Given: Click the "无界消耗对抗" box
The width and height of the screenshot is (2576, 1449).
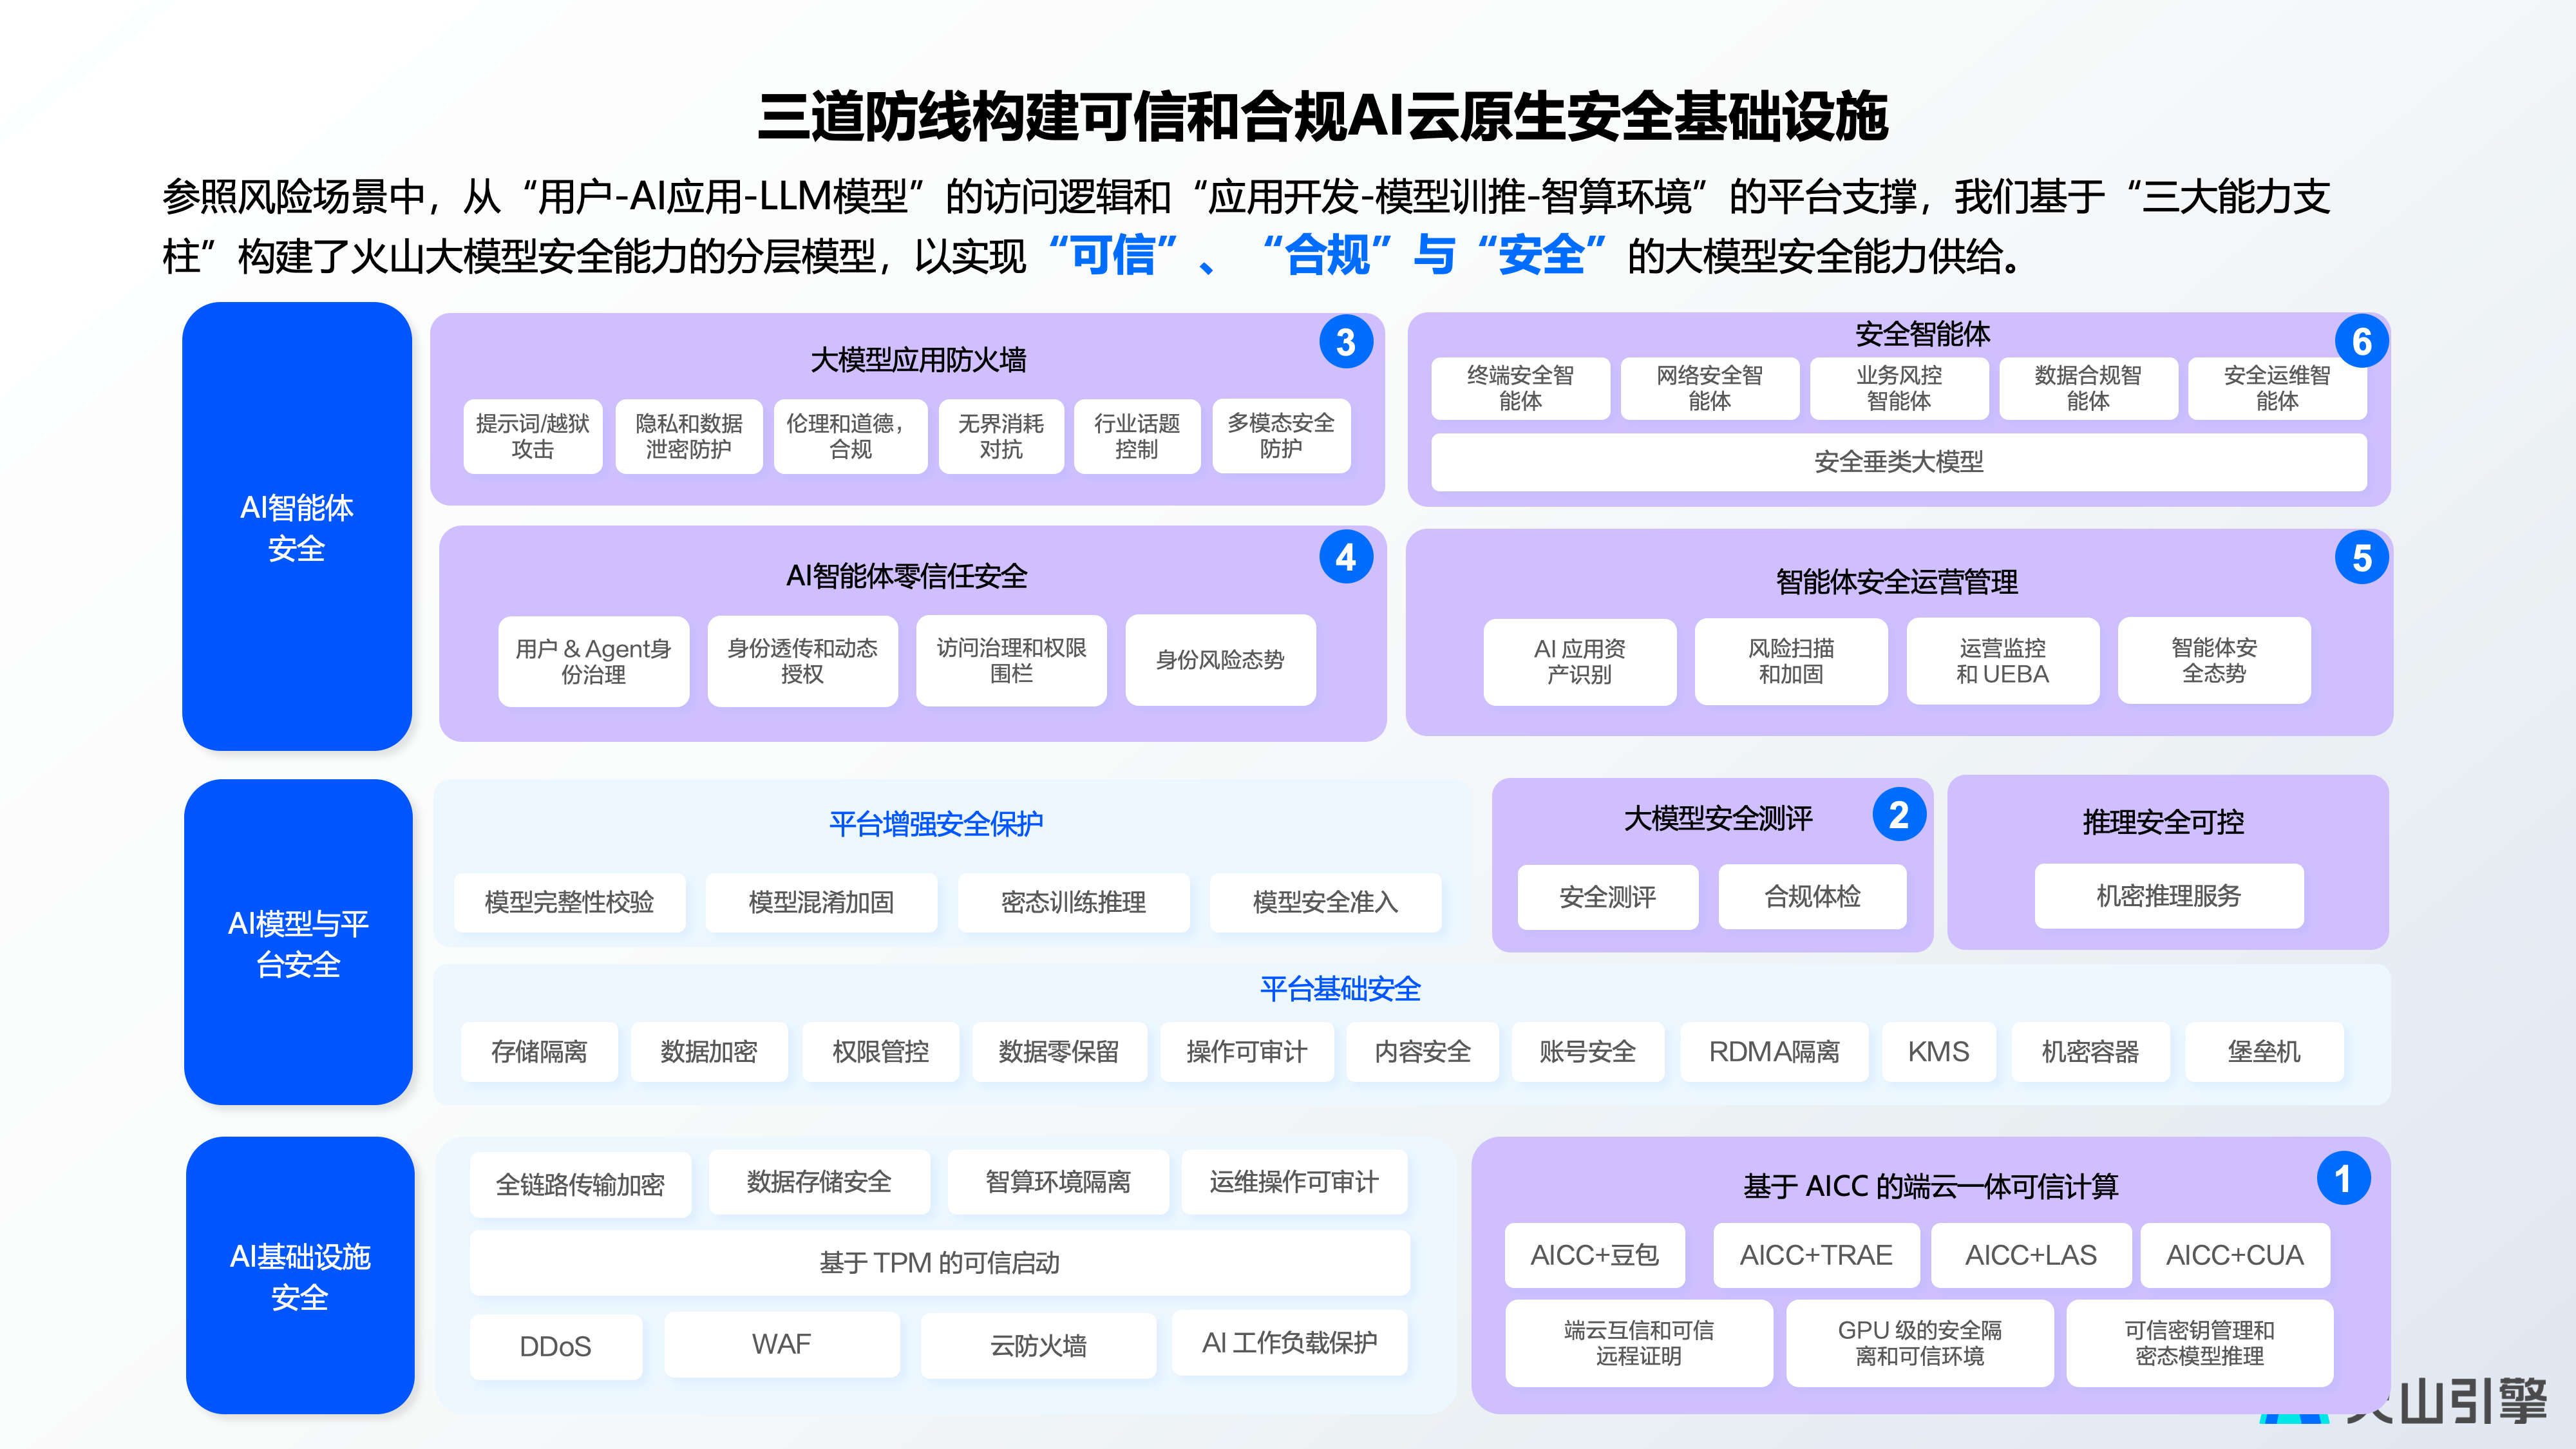Looking at the screenshot, I should 1001,436.
